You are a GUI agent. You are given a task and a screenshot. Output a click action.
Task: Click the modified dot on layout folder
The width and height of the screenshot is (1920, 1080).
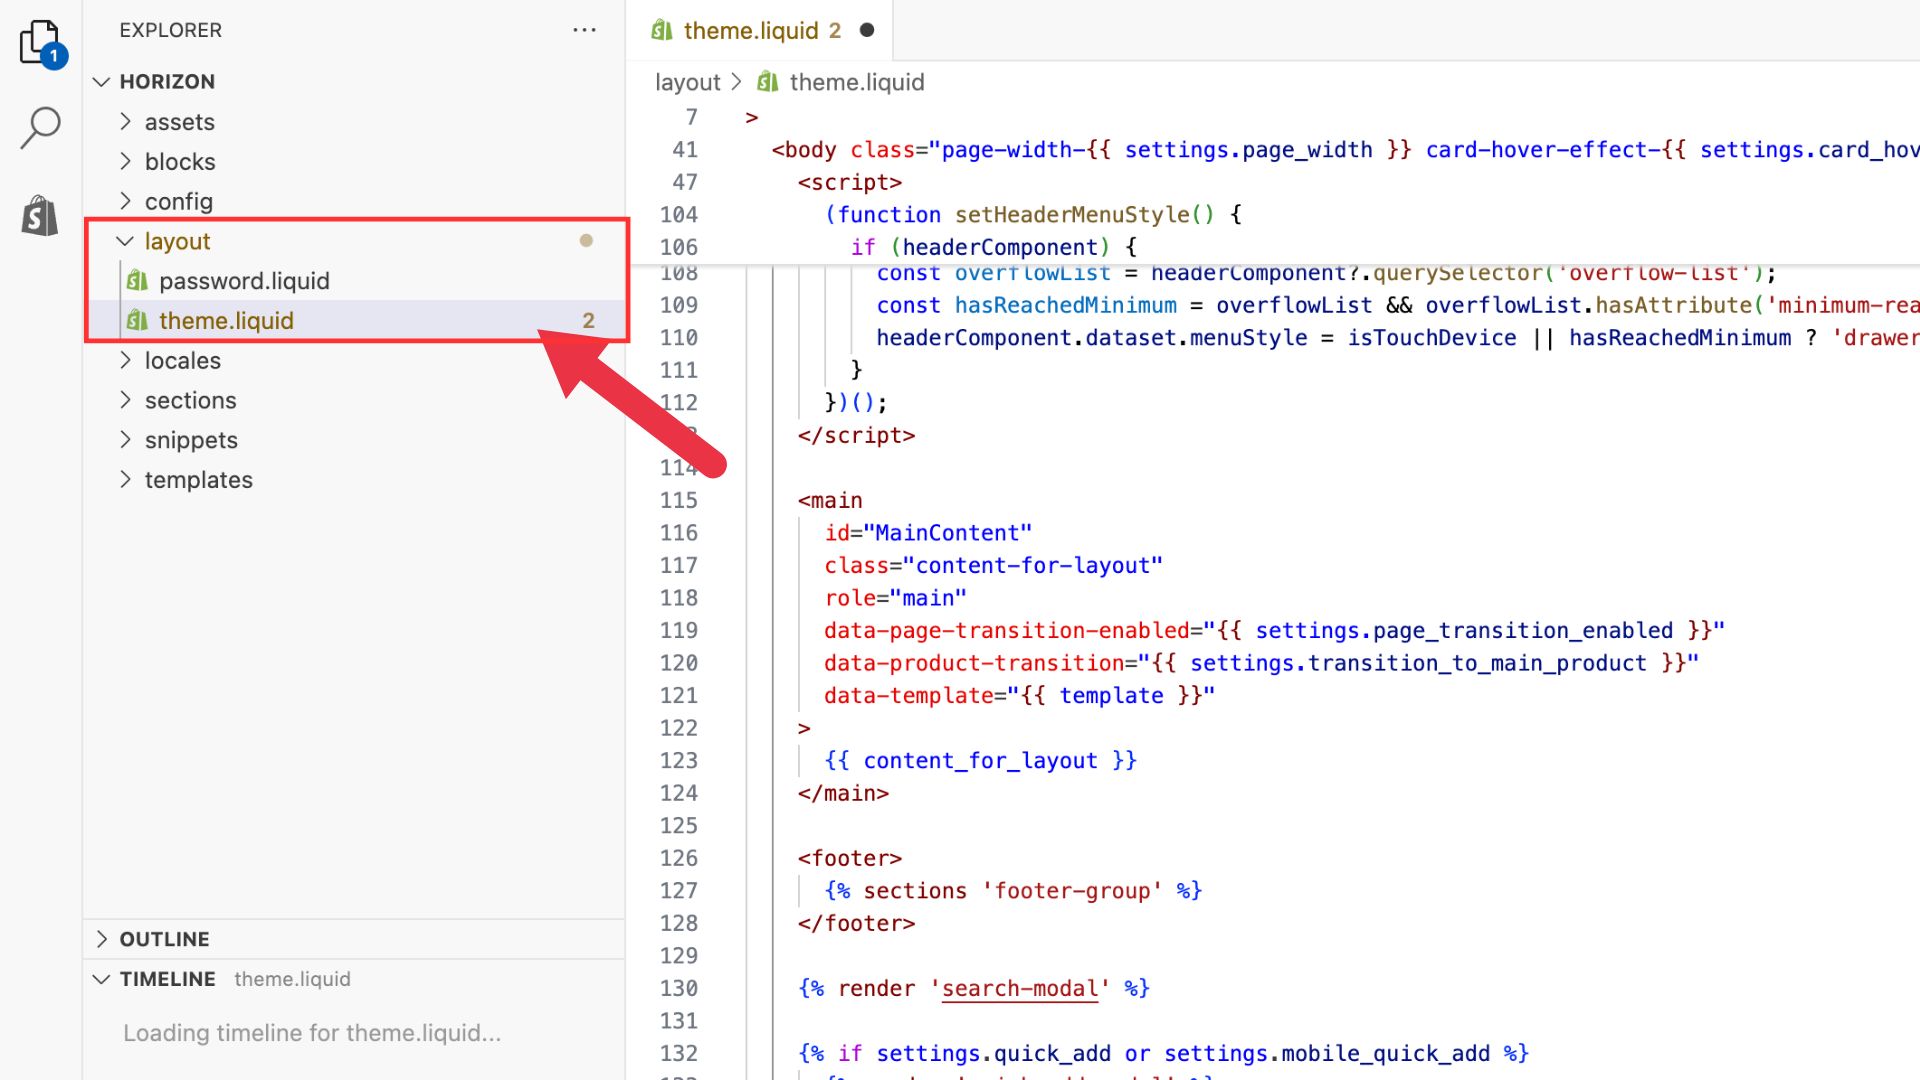[x=586, y=241]
